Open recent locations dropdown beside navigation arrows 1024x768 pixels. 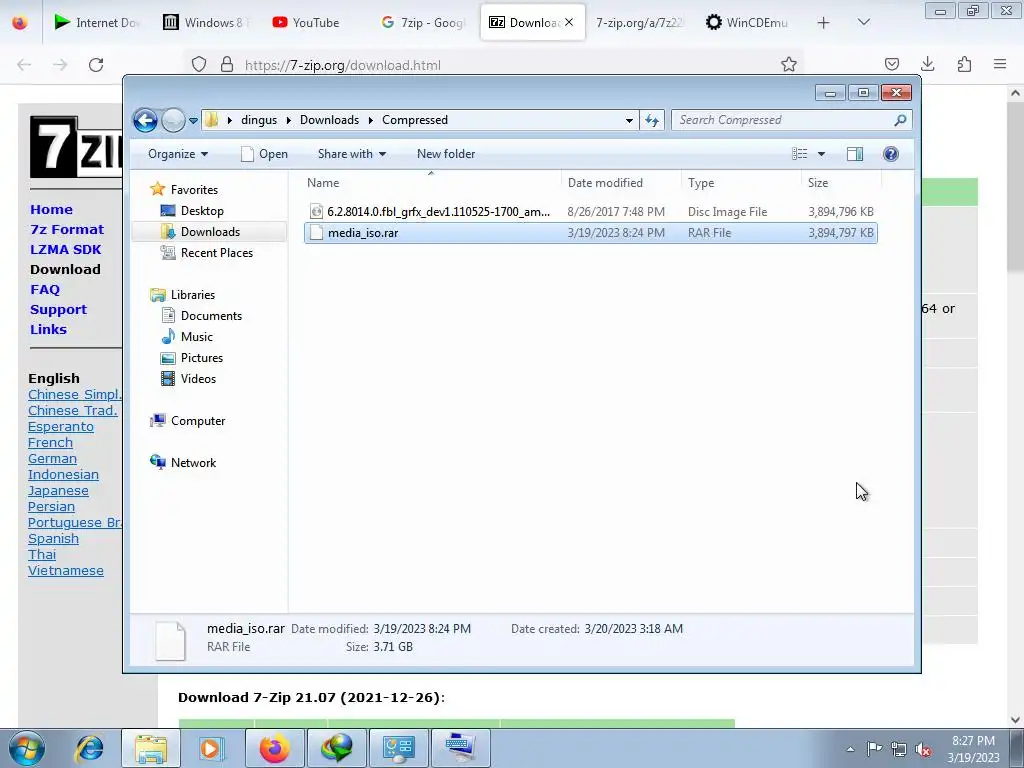[193, 121]
